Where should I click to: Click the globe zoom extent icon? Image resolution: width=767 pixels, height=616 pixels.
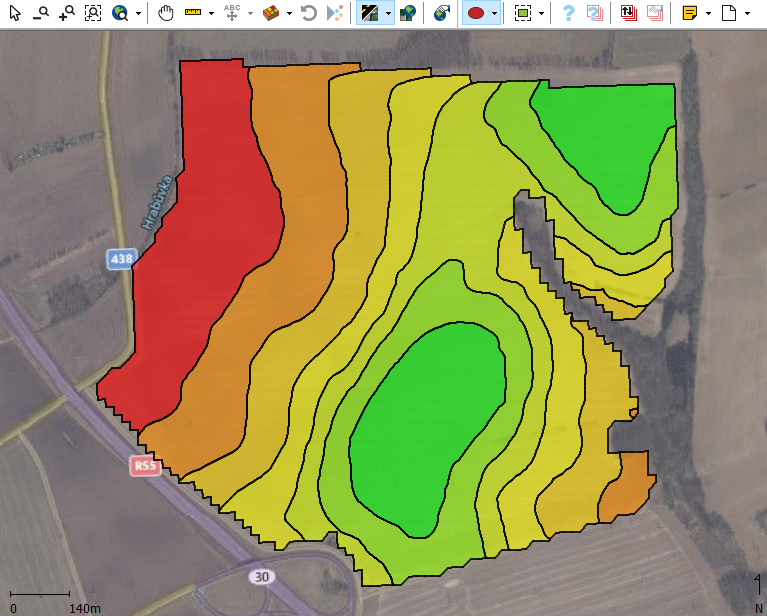coord(120,13)
